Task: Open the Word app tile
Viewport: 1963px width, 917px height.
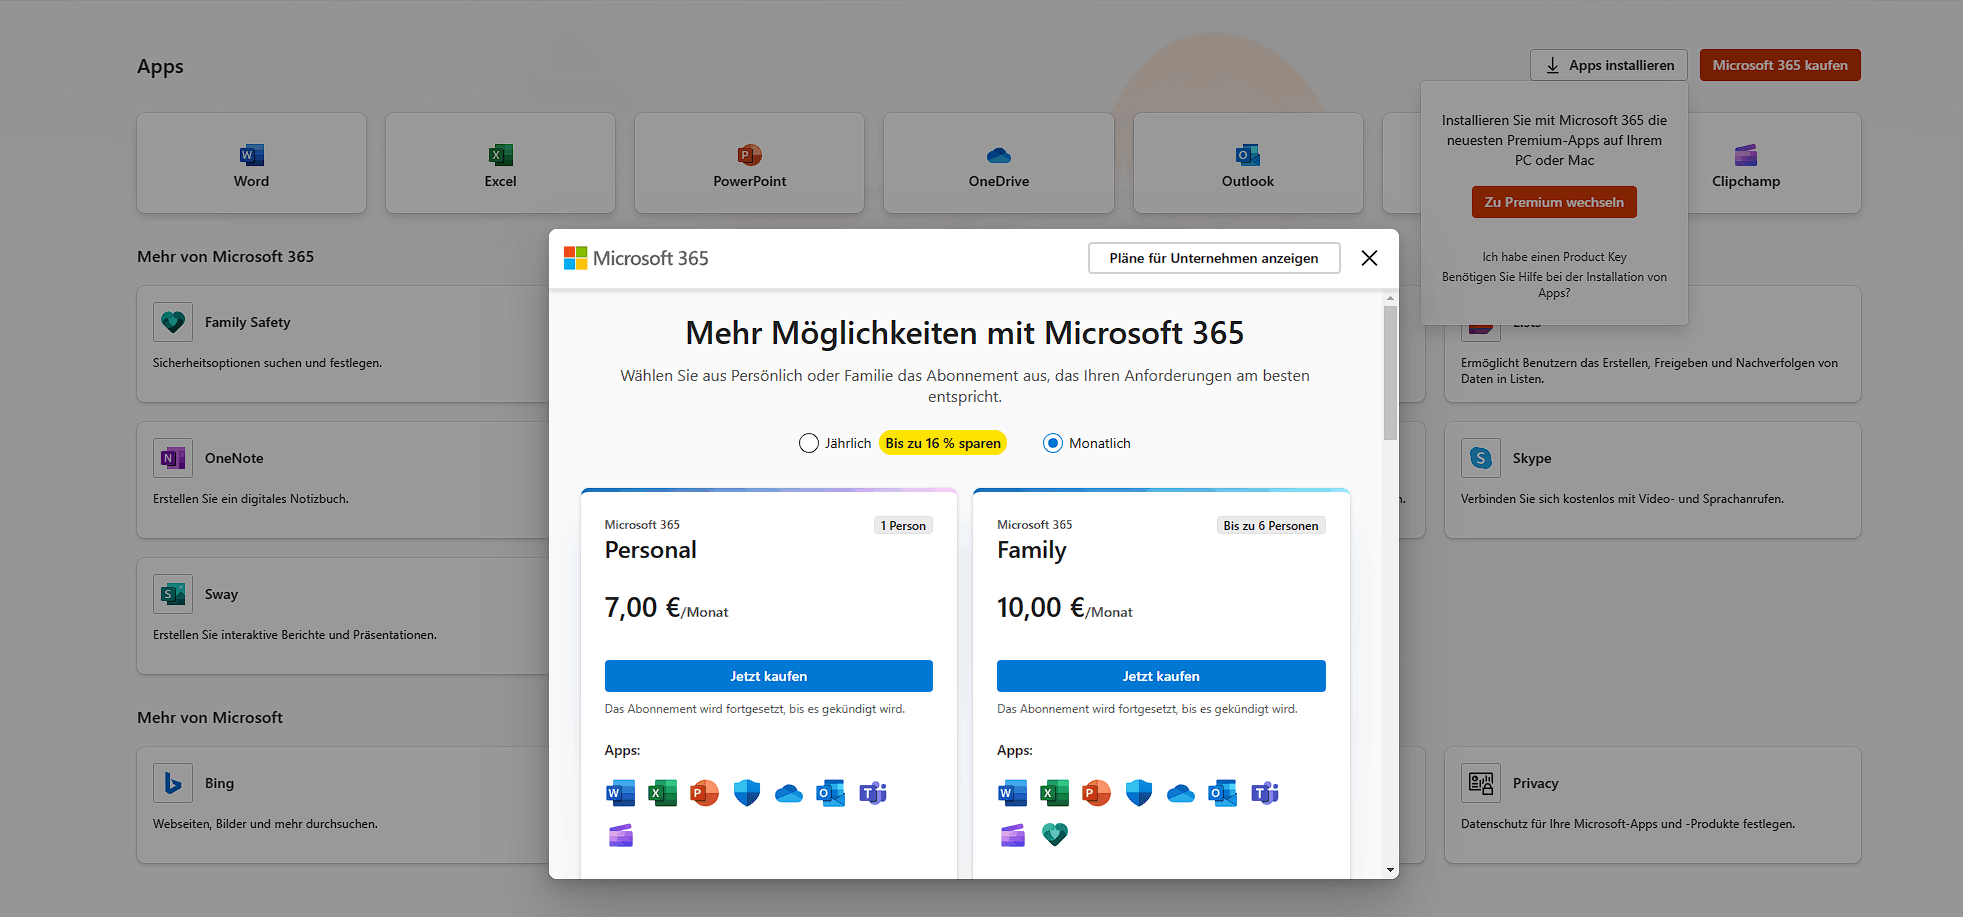Action: coord(251,163)
